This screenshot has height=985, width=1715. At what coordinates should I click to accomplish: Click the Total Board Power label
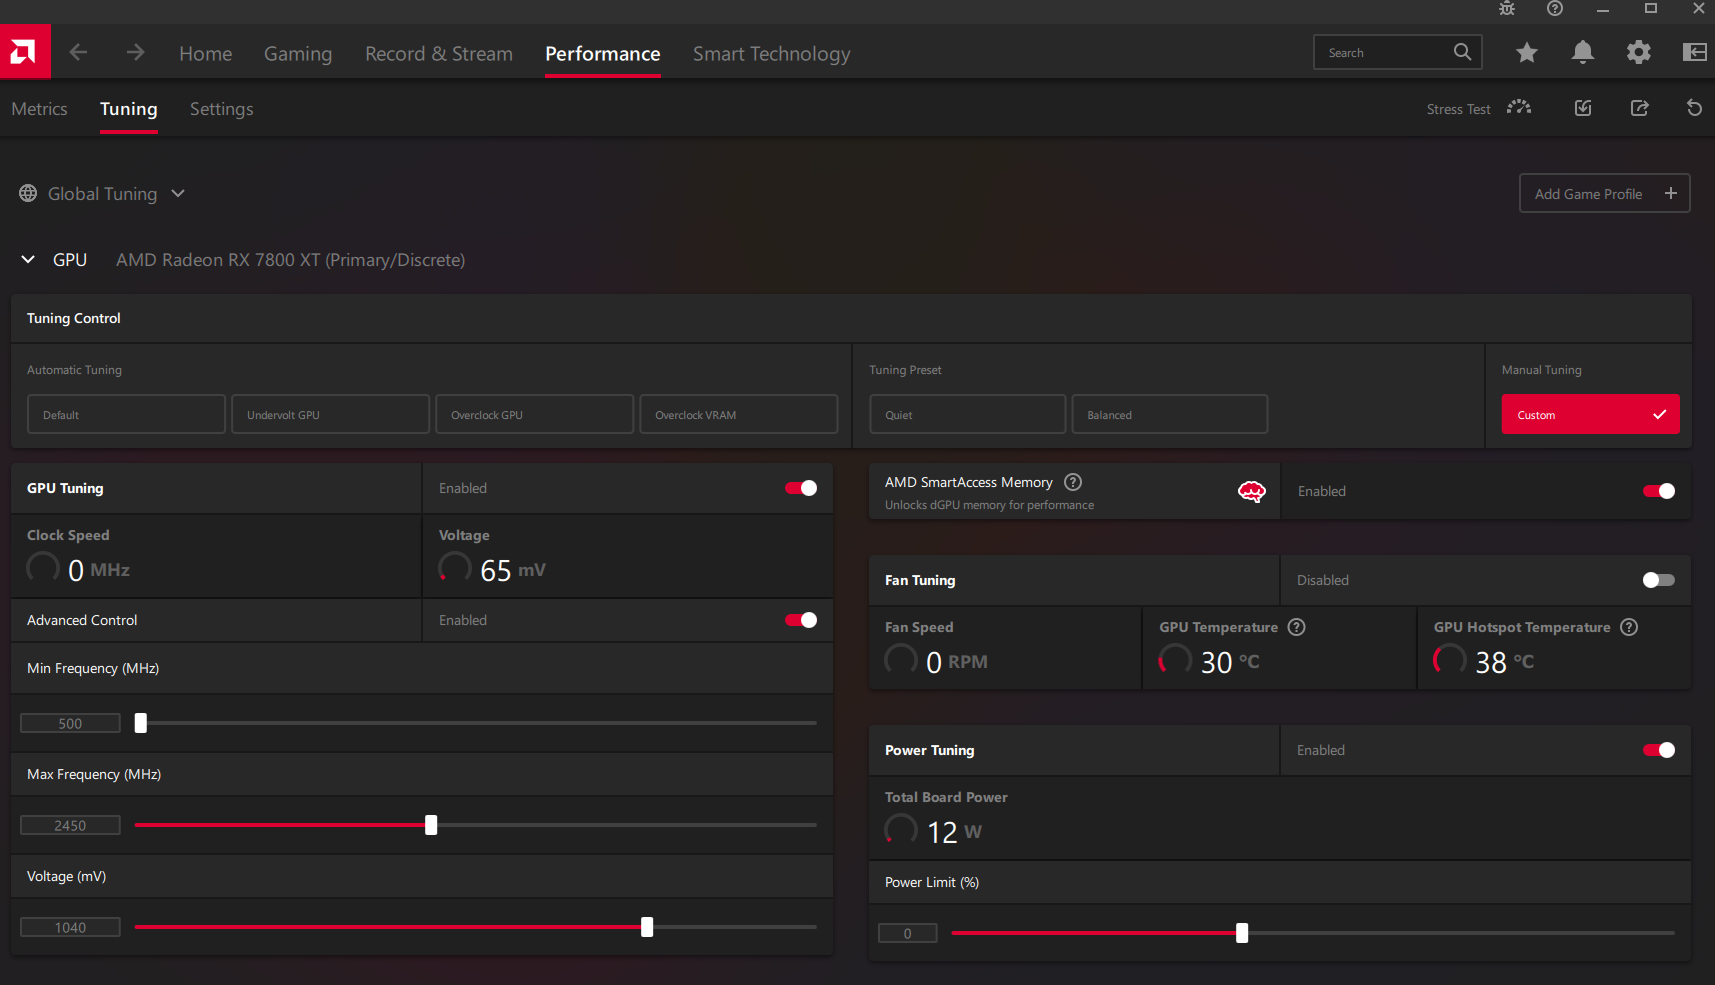tap(946, 797)
